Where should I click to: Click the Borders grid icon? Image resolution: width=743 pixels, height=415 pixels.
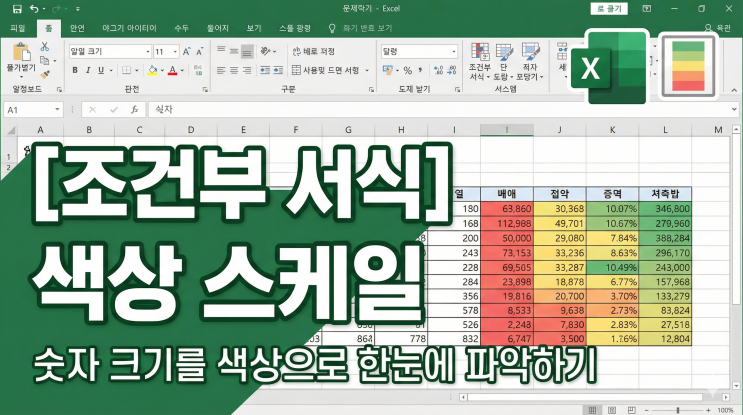[x=126, y=70]
